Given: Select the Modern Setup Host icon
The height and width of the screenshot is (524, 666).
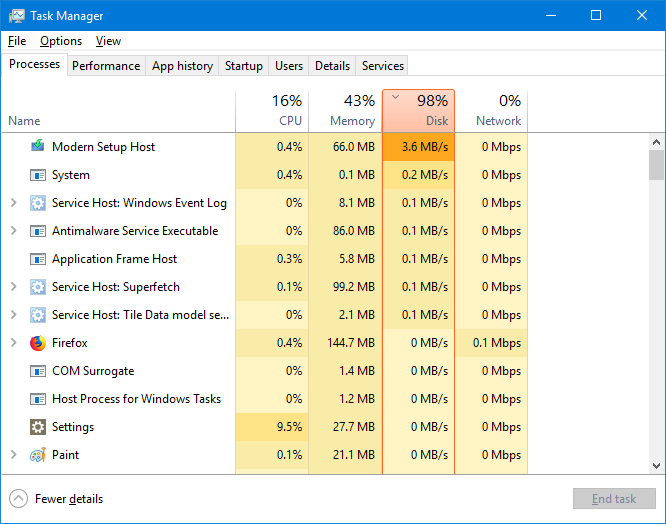Looking at the screenshot, I should [x=38, y=146].
